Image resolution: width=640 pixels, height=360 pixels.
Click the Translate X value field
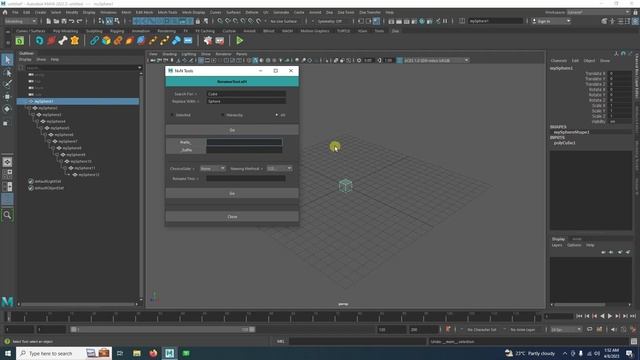[x=620, y=74]
